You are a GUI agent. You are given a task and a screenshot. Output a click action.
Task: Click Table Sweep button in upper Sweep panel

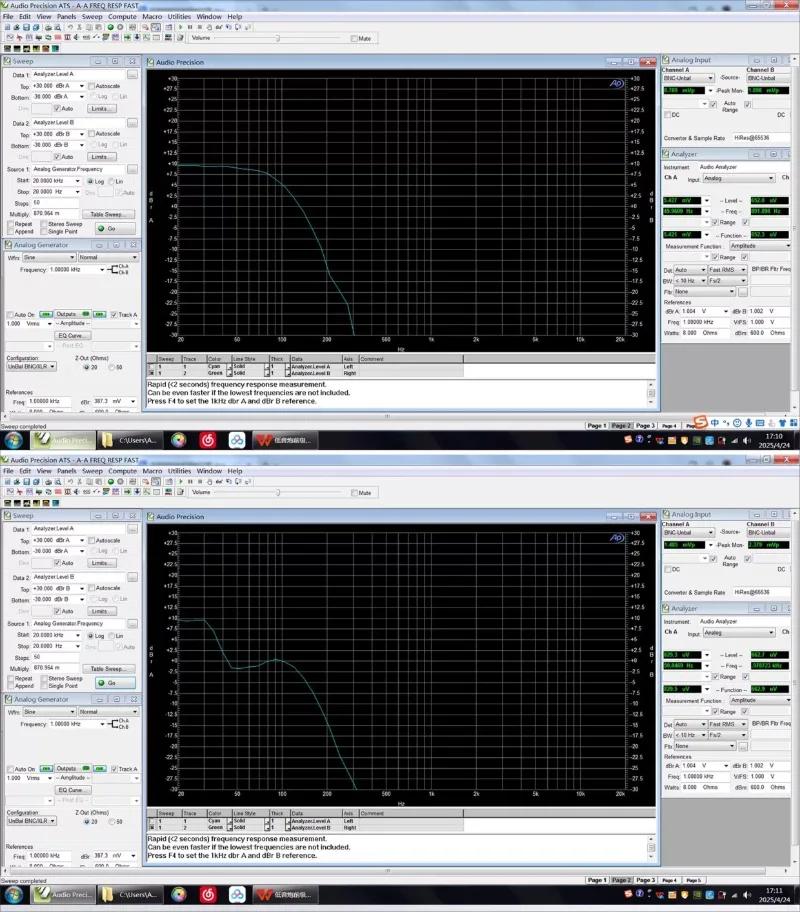click(x=106, y=214)
